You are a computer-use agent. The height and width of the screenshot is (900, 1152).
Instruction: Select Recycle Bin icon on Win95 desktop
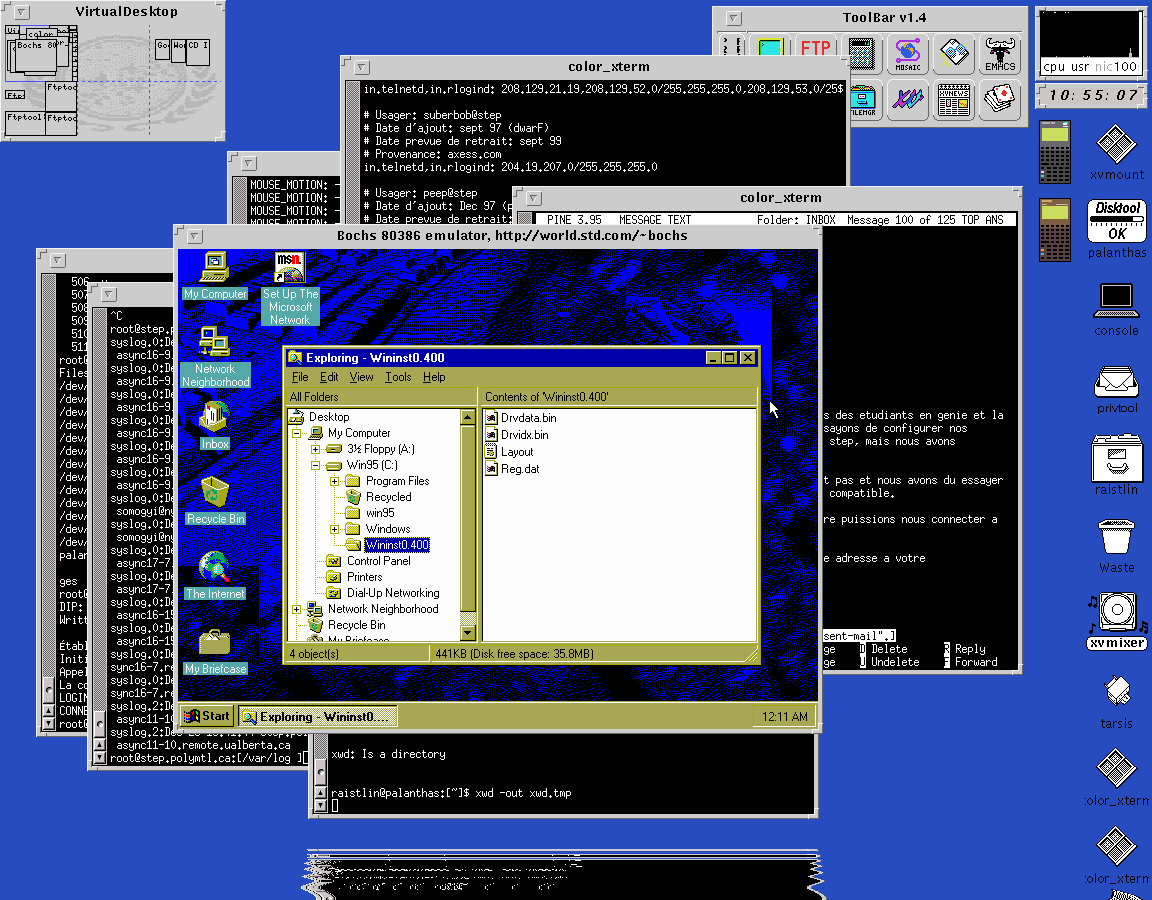point(215,501)
